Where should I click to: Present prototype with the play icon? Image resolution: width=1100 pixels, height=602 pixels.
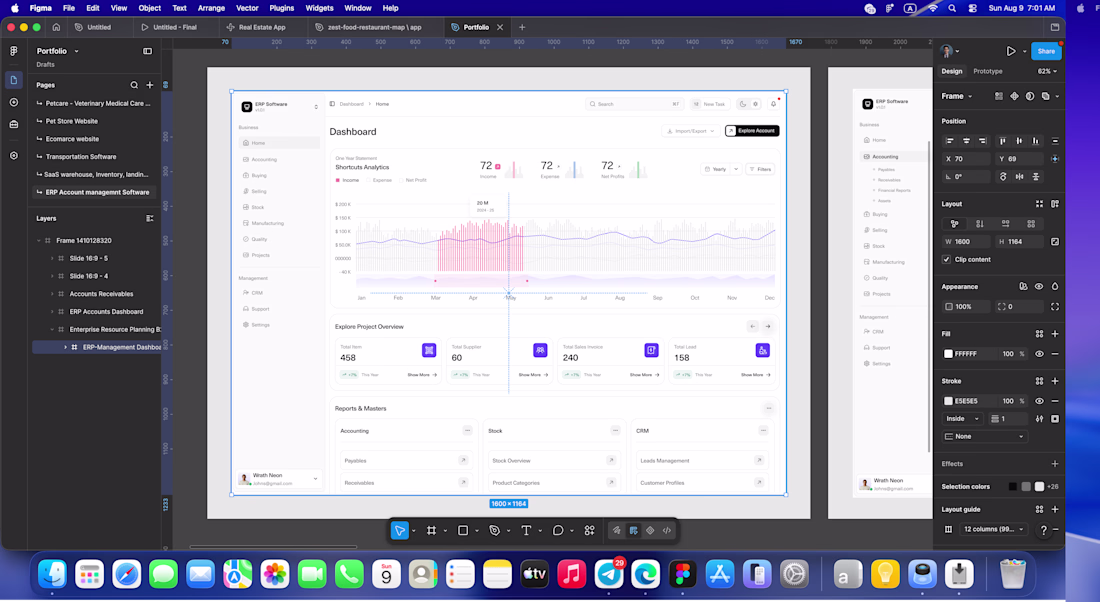pos(1011,51)
